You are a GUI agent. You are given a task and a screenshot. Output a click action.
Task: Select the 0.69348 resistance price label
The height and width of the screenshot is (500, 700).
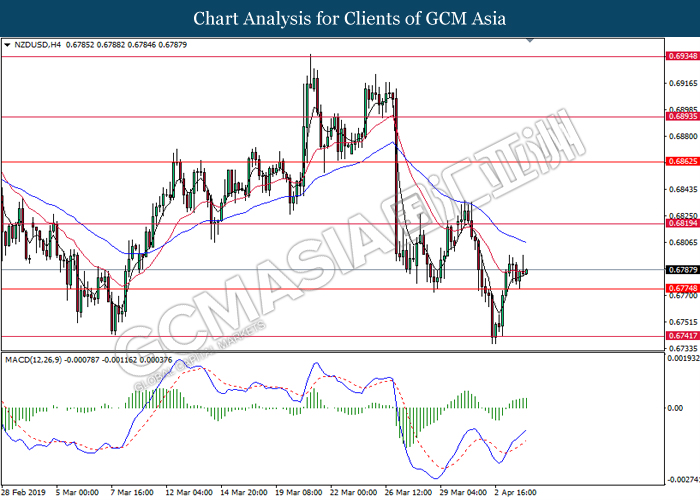click(683, 56)
